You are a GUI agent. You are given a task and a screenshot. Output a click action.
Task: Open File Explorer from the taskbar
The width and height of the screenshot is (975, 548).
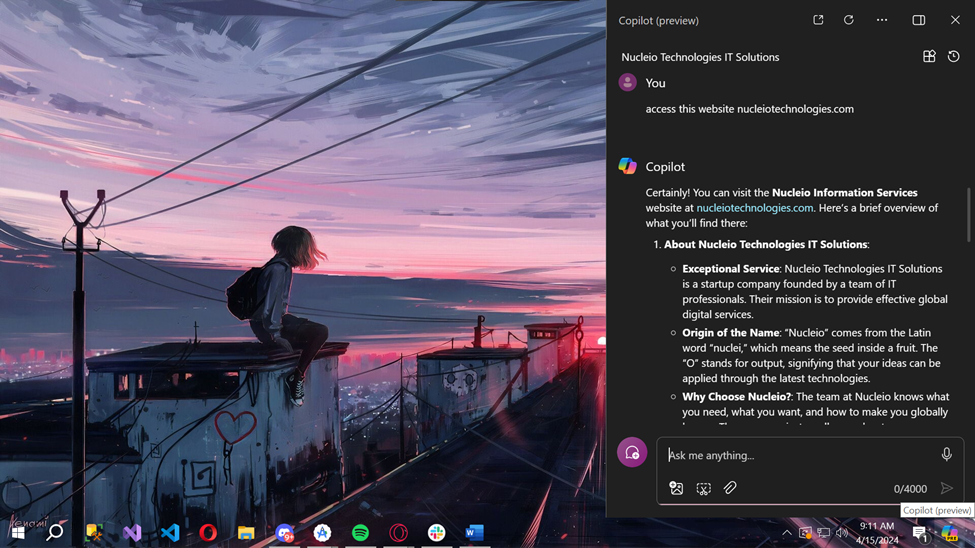(246, 532)
